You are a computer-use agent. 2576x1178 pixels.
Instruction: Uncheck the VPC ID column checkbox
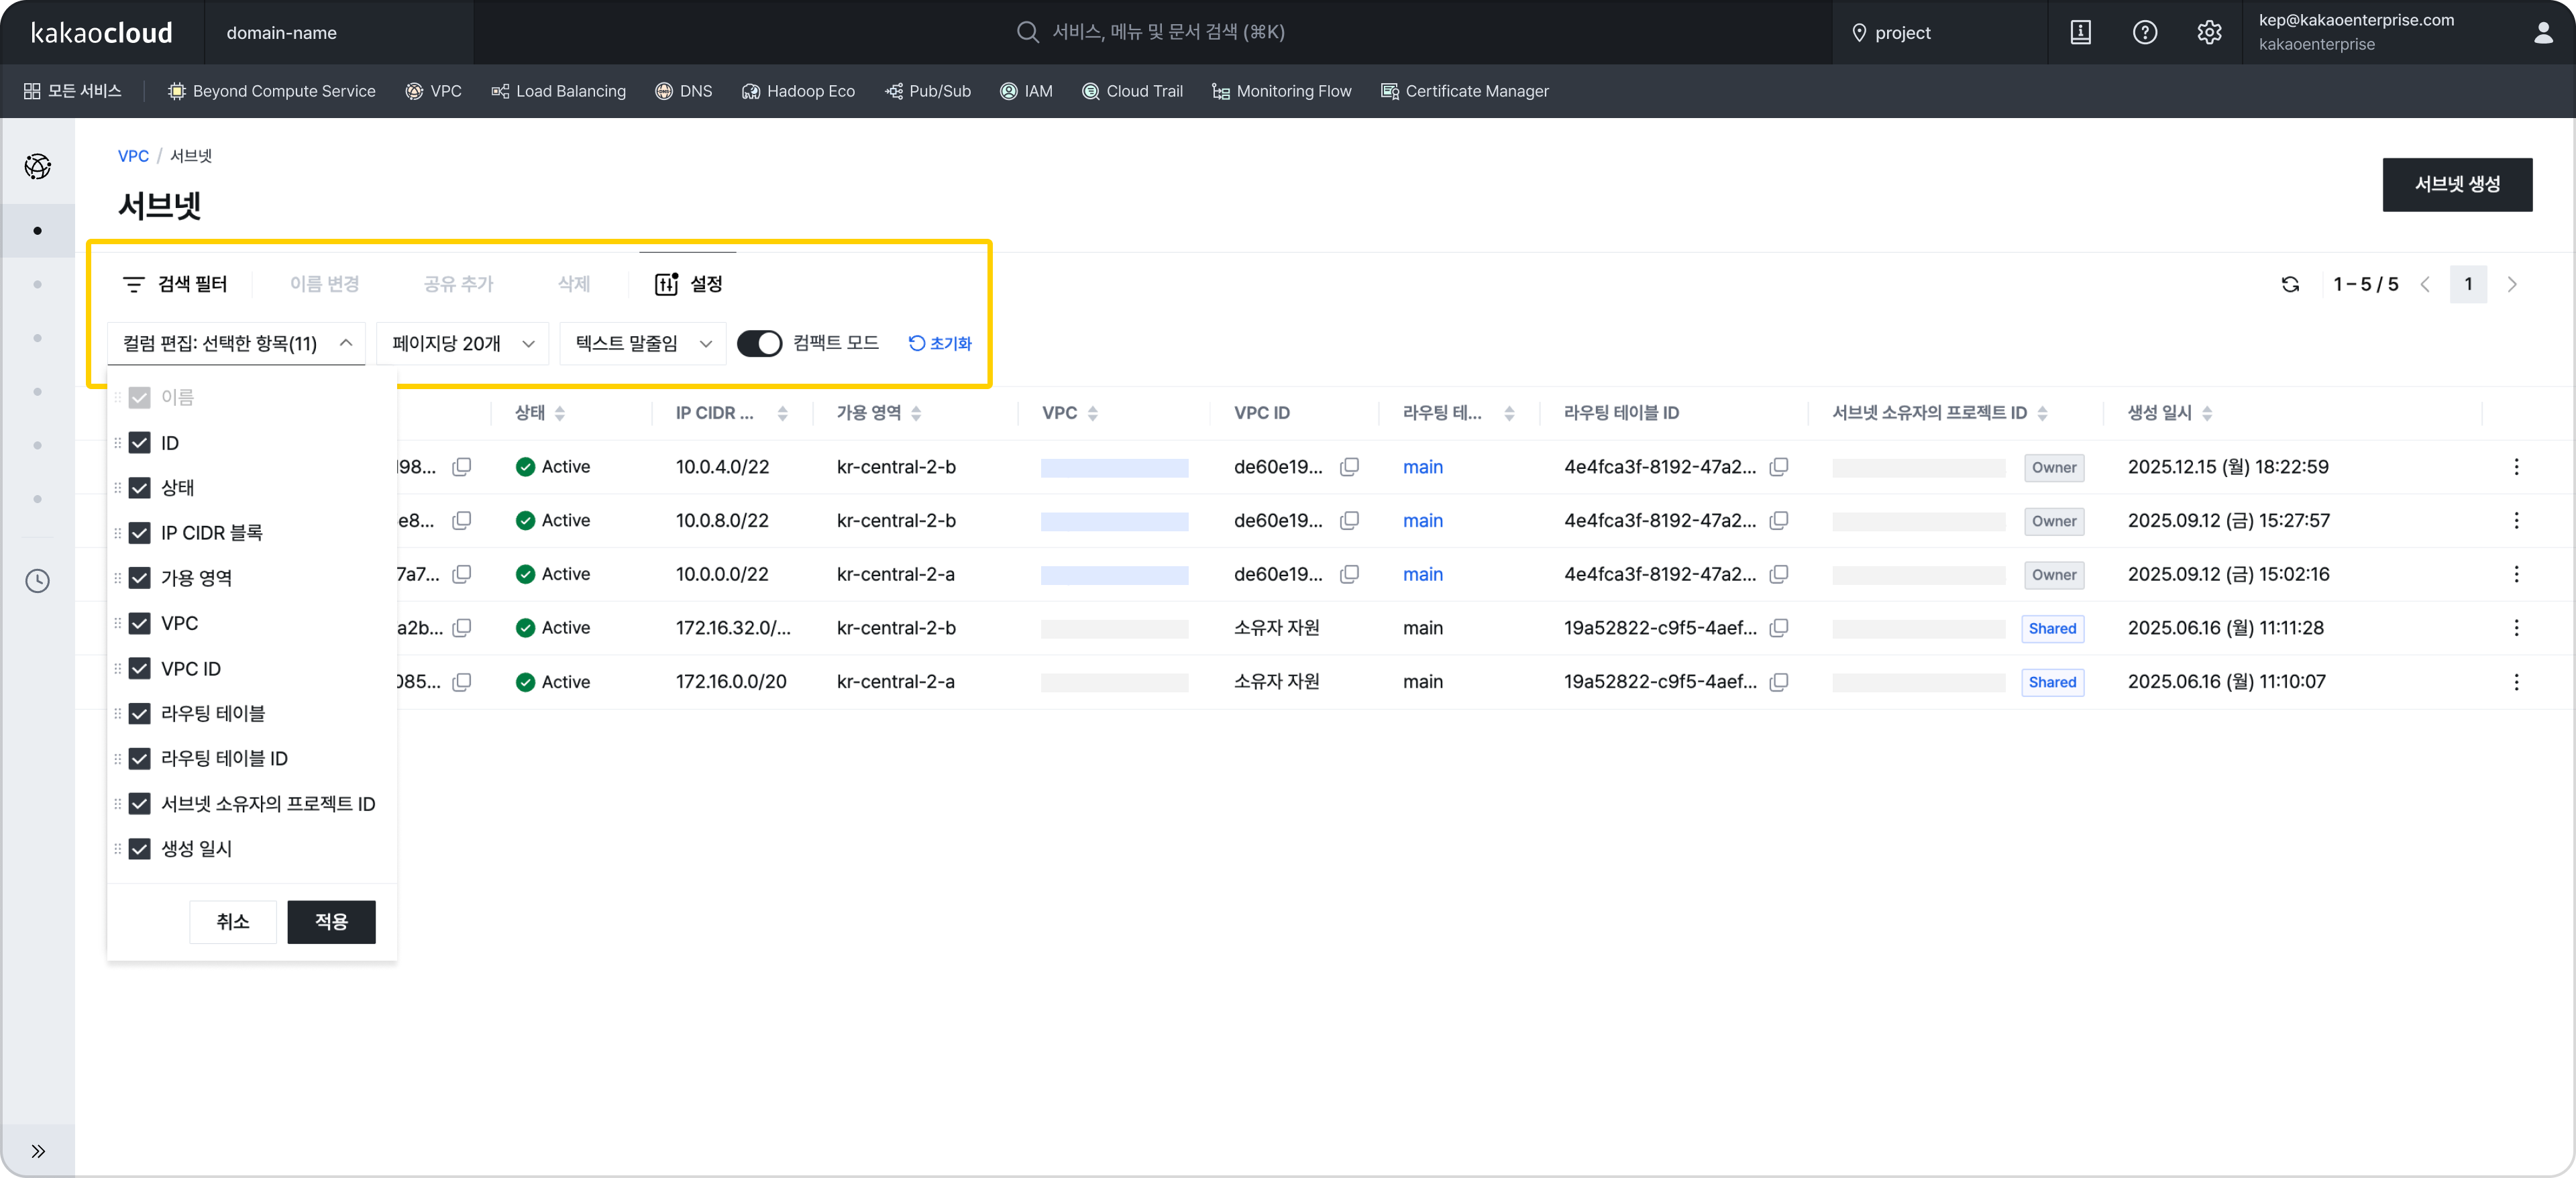tap(140, 668)
